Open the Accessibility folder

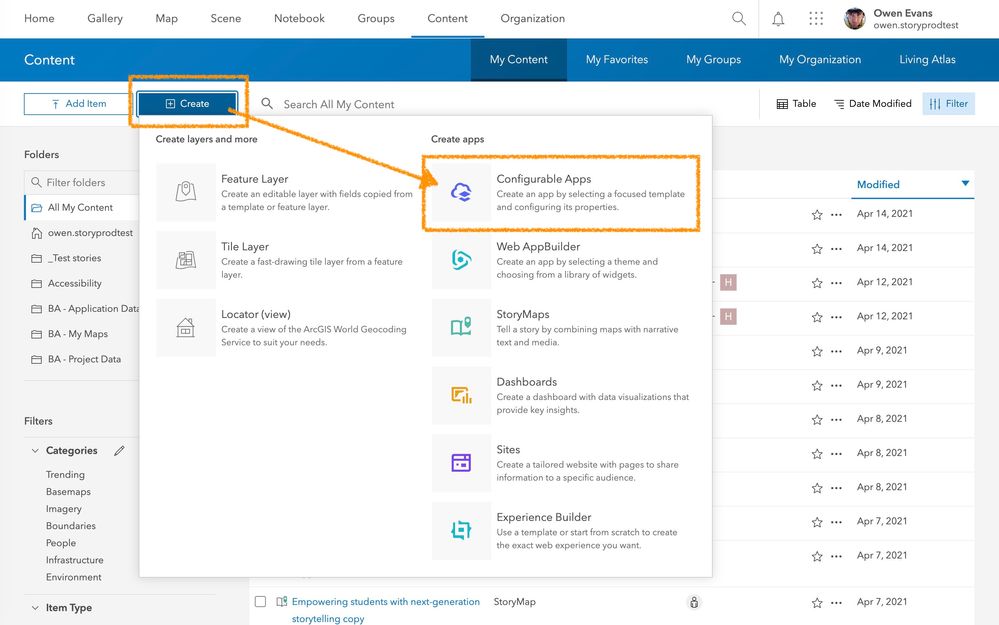[75, 284]
